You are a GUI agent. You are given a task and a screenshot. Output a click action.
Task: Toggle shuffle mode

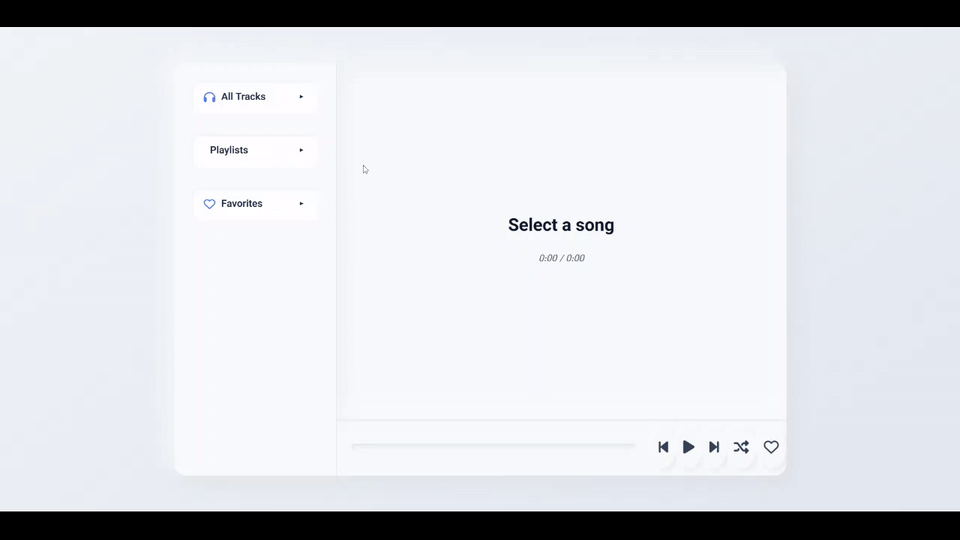[741, 447]
